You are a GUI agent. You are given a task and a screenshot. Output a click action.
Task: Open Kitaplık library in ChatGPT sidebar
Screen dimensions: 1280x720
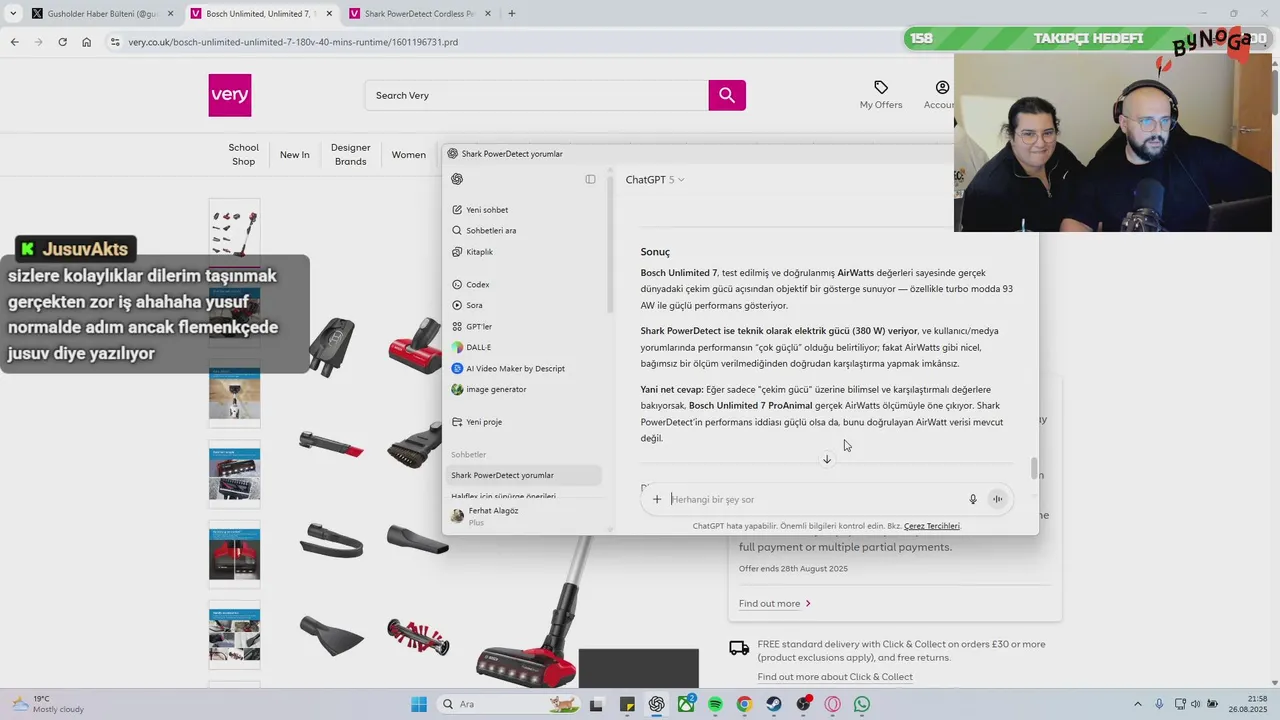[x=472, y=252]
